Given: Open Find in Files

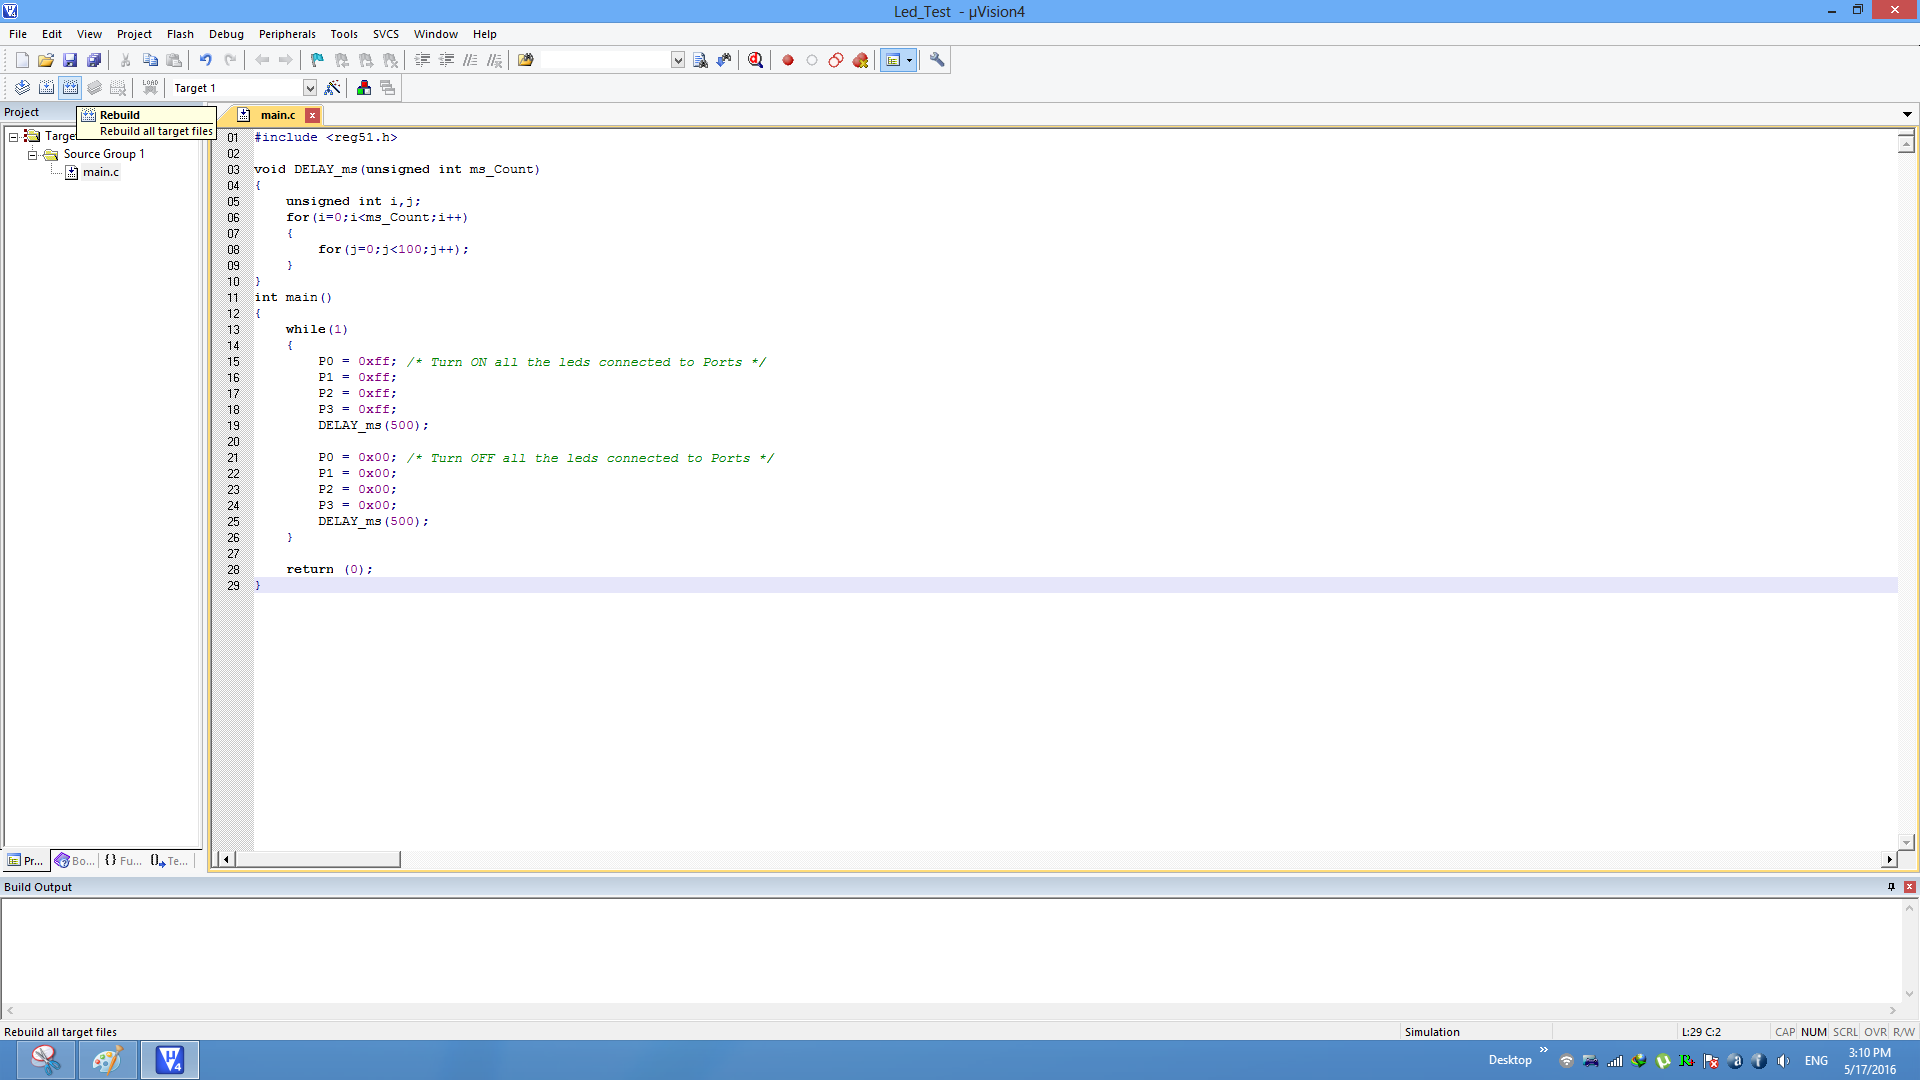Looking at the screenshot, I should pyautogui.click(x=526, y=60).
